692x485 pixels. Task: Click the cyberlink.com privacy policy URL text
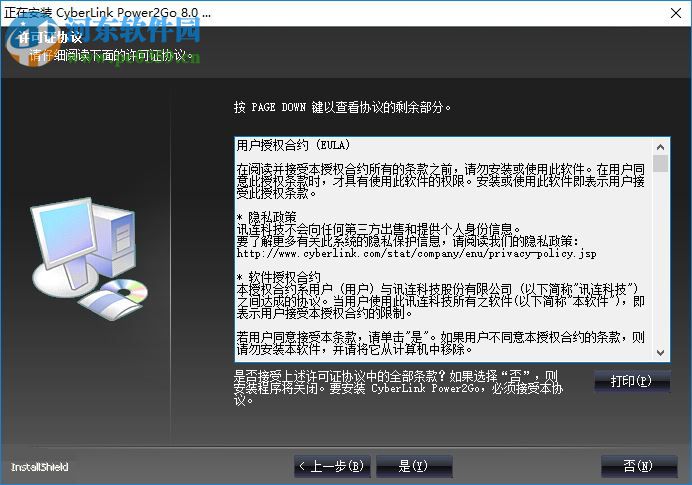pos(416,253)
